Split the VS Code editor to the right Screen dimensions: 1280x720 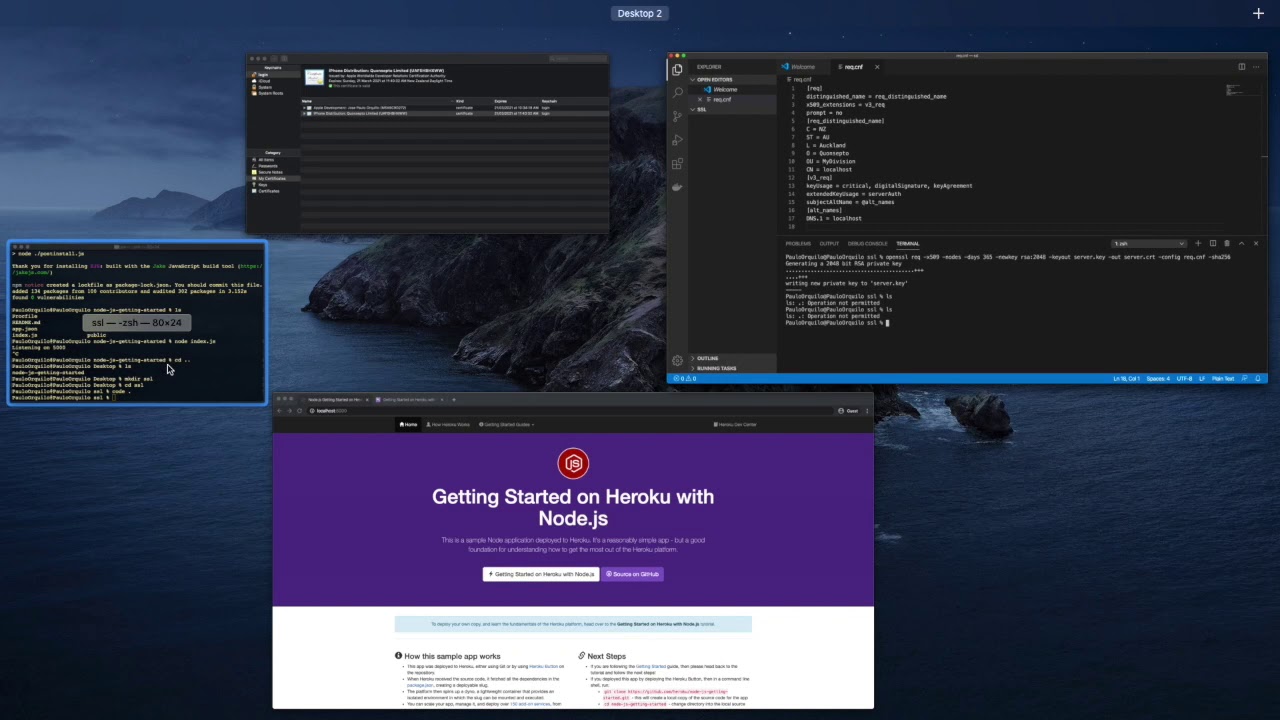click(1242, 67)
